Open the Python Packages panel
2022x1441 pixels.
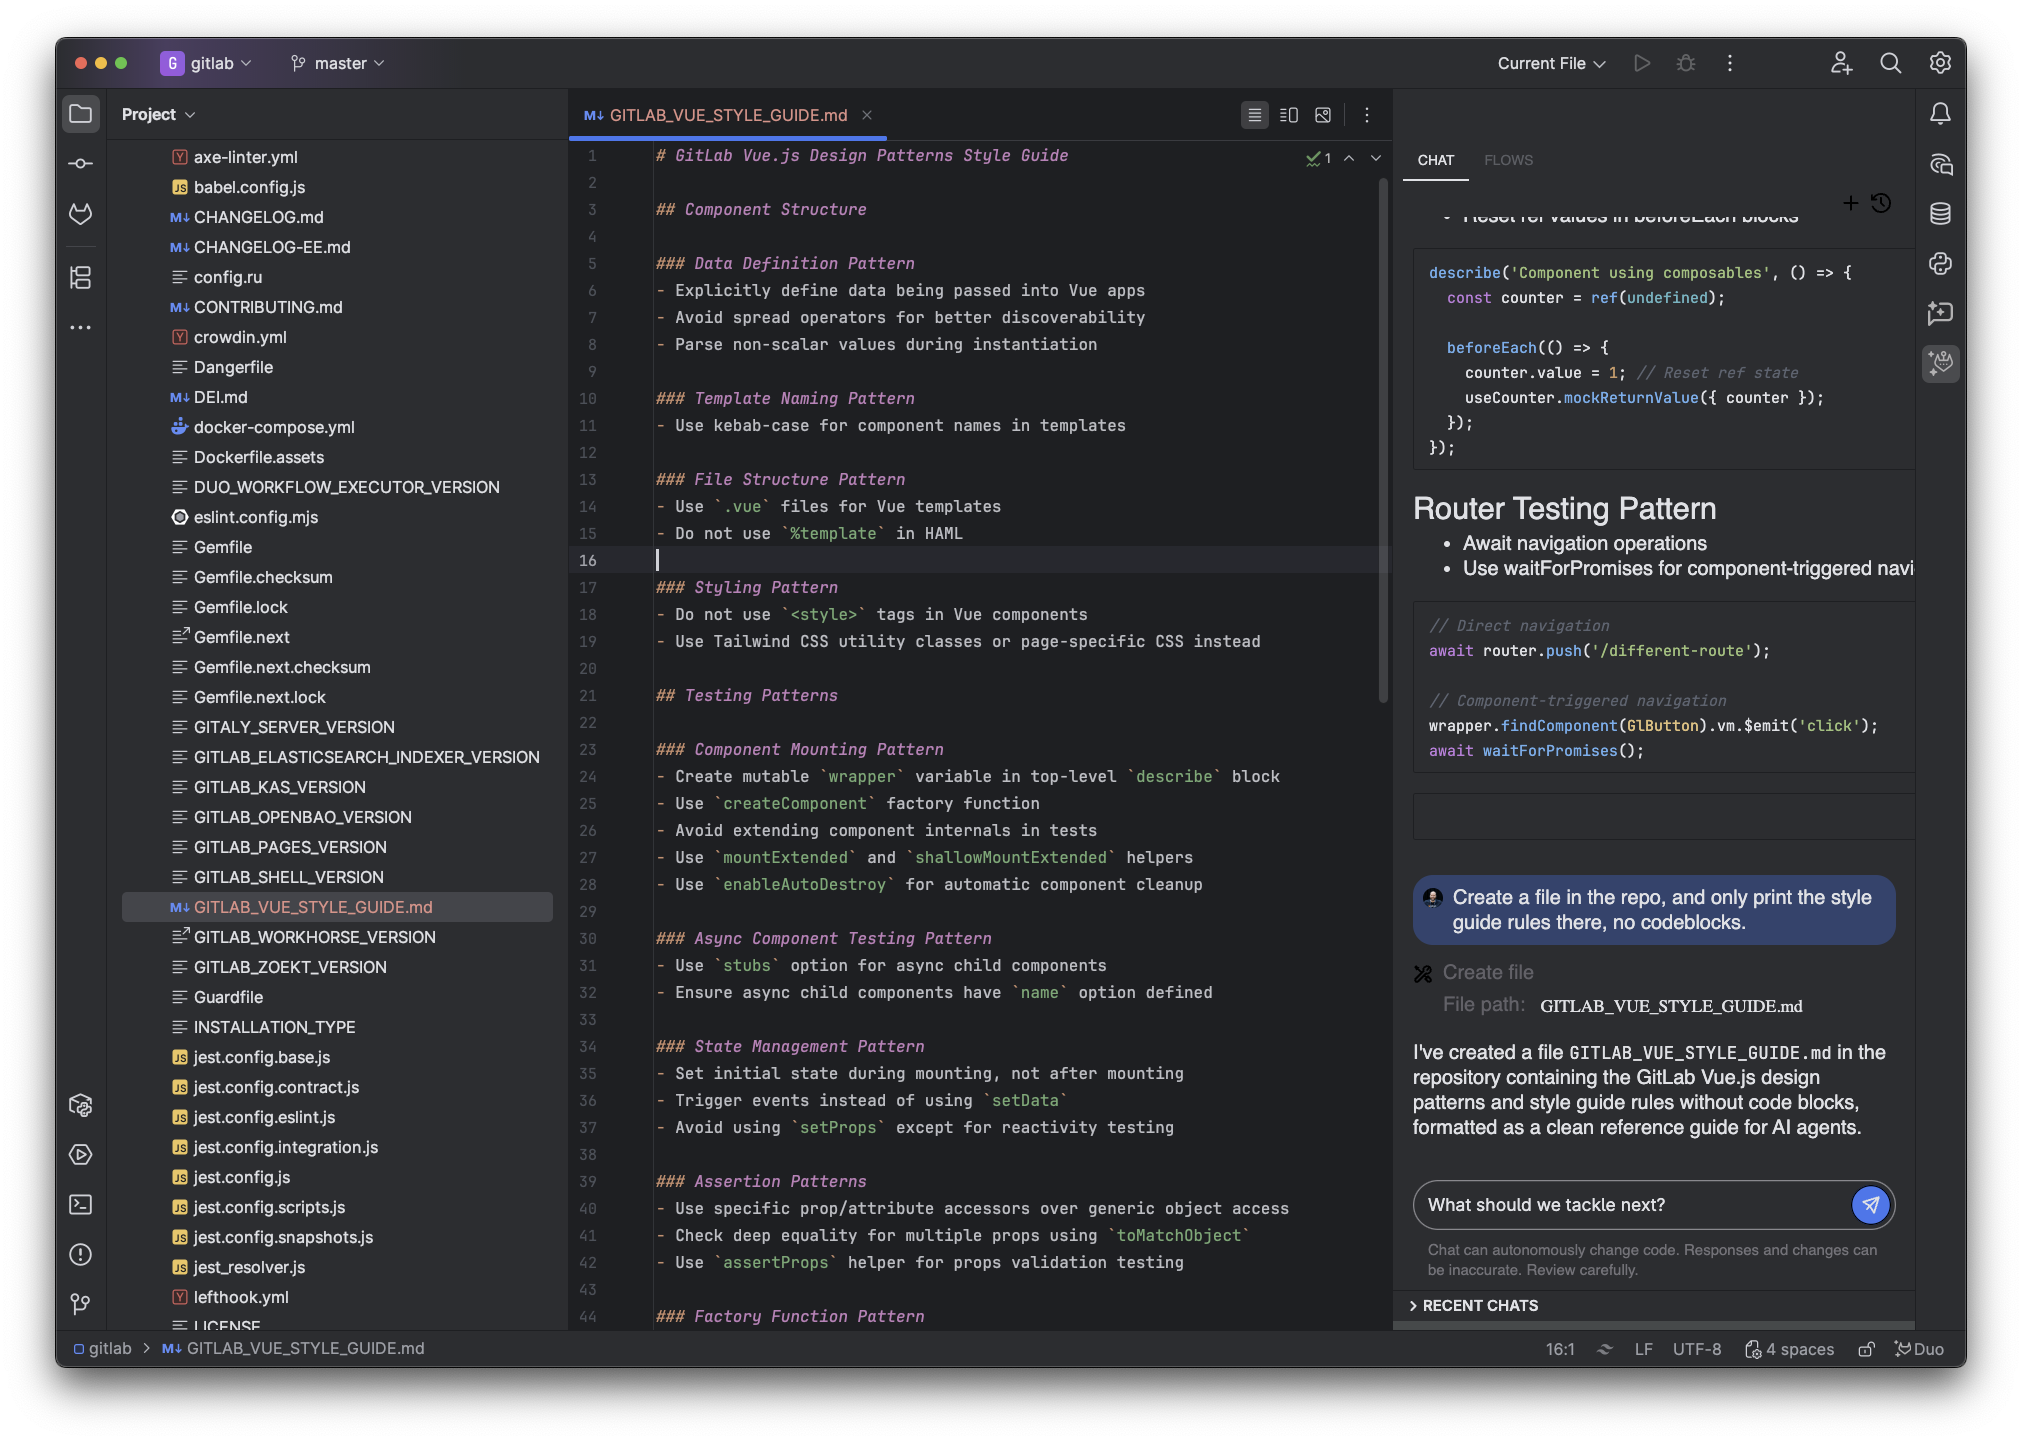click(x=81, y=1105)
